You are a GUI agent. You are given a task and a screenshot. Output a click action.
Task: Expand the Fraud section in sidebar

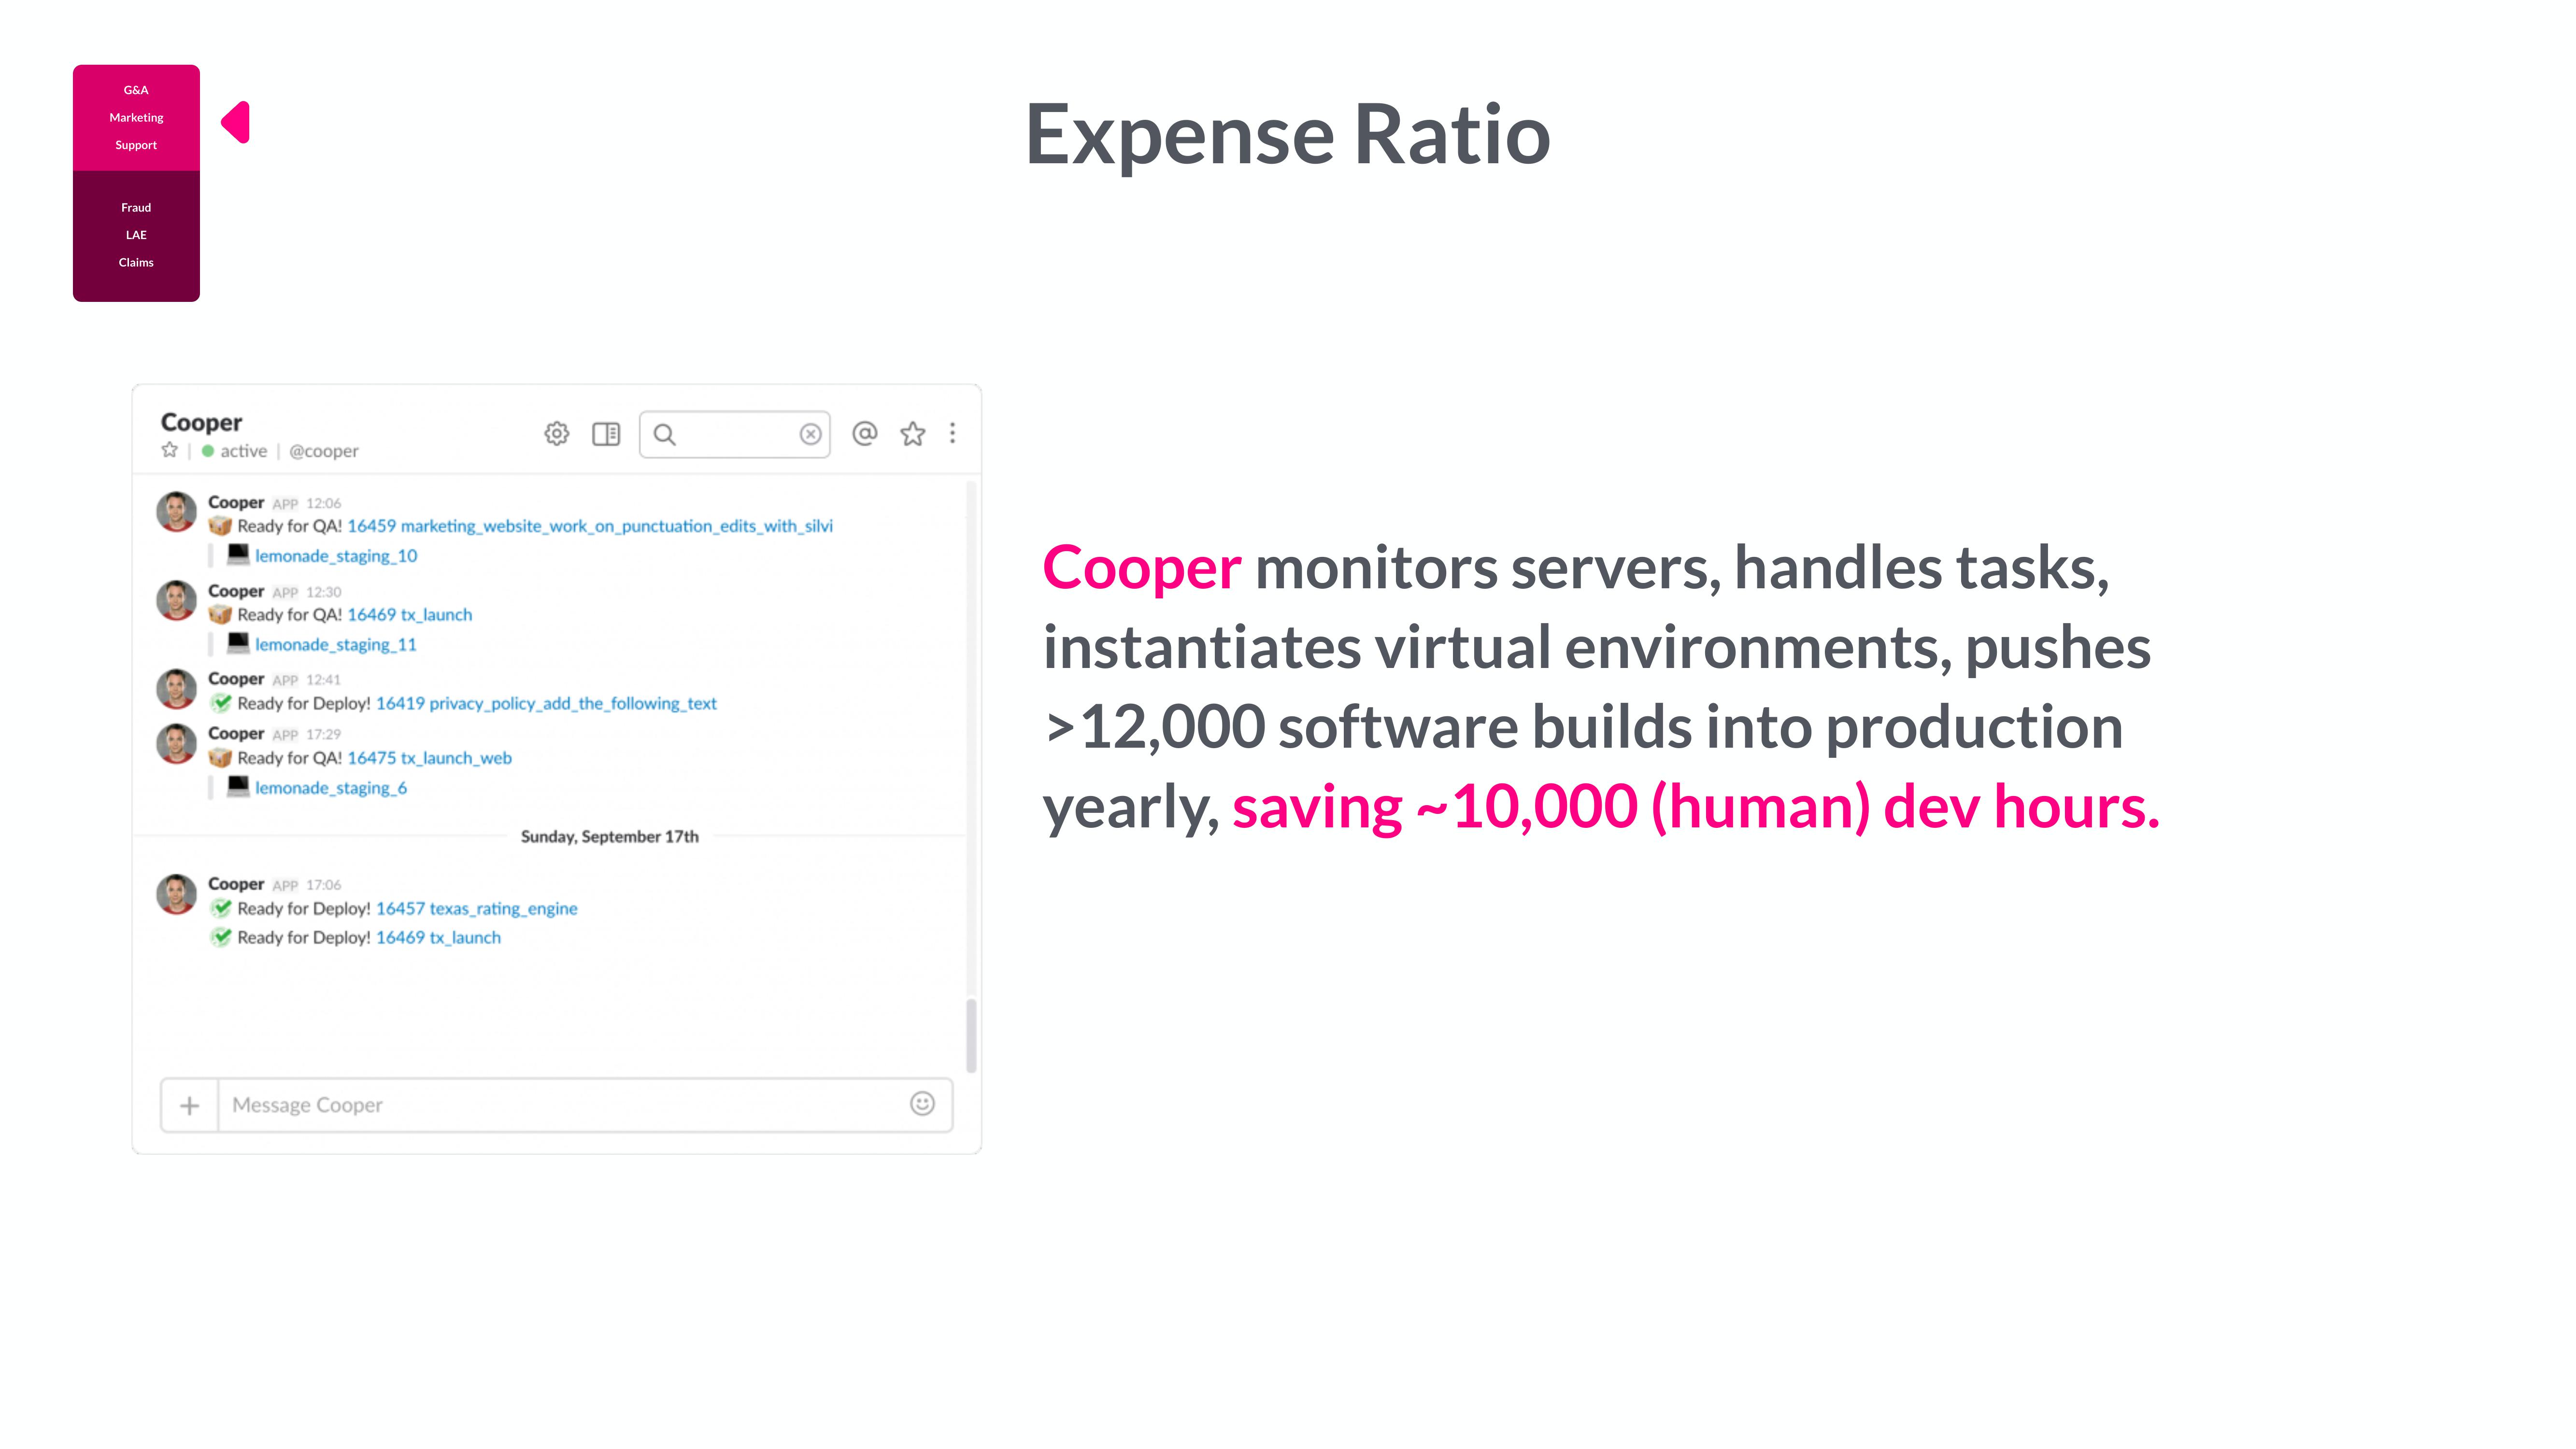pyautogui.click(x=136, y=207)
